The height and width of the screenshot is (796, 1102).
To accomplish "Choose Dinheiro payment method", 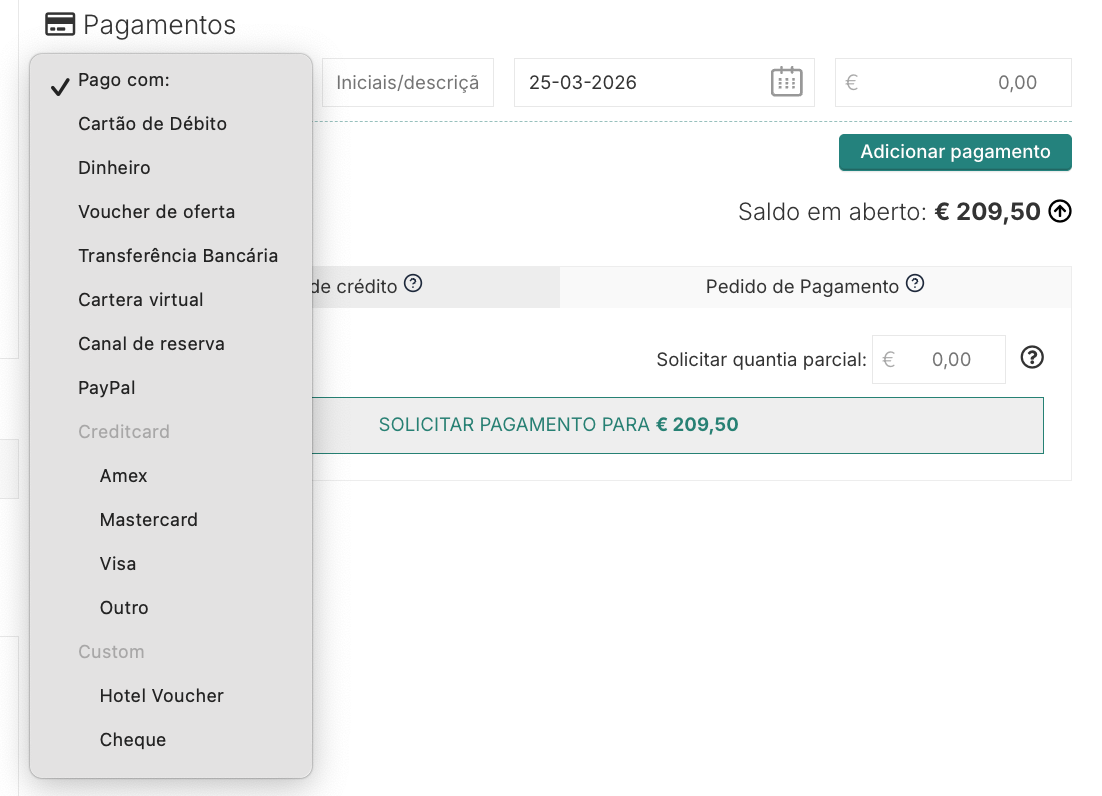I will point(171,168).
